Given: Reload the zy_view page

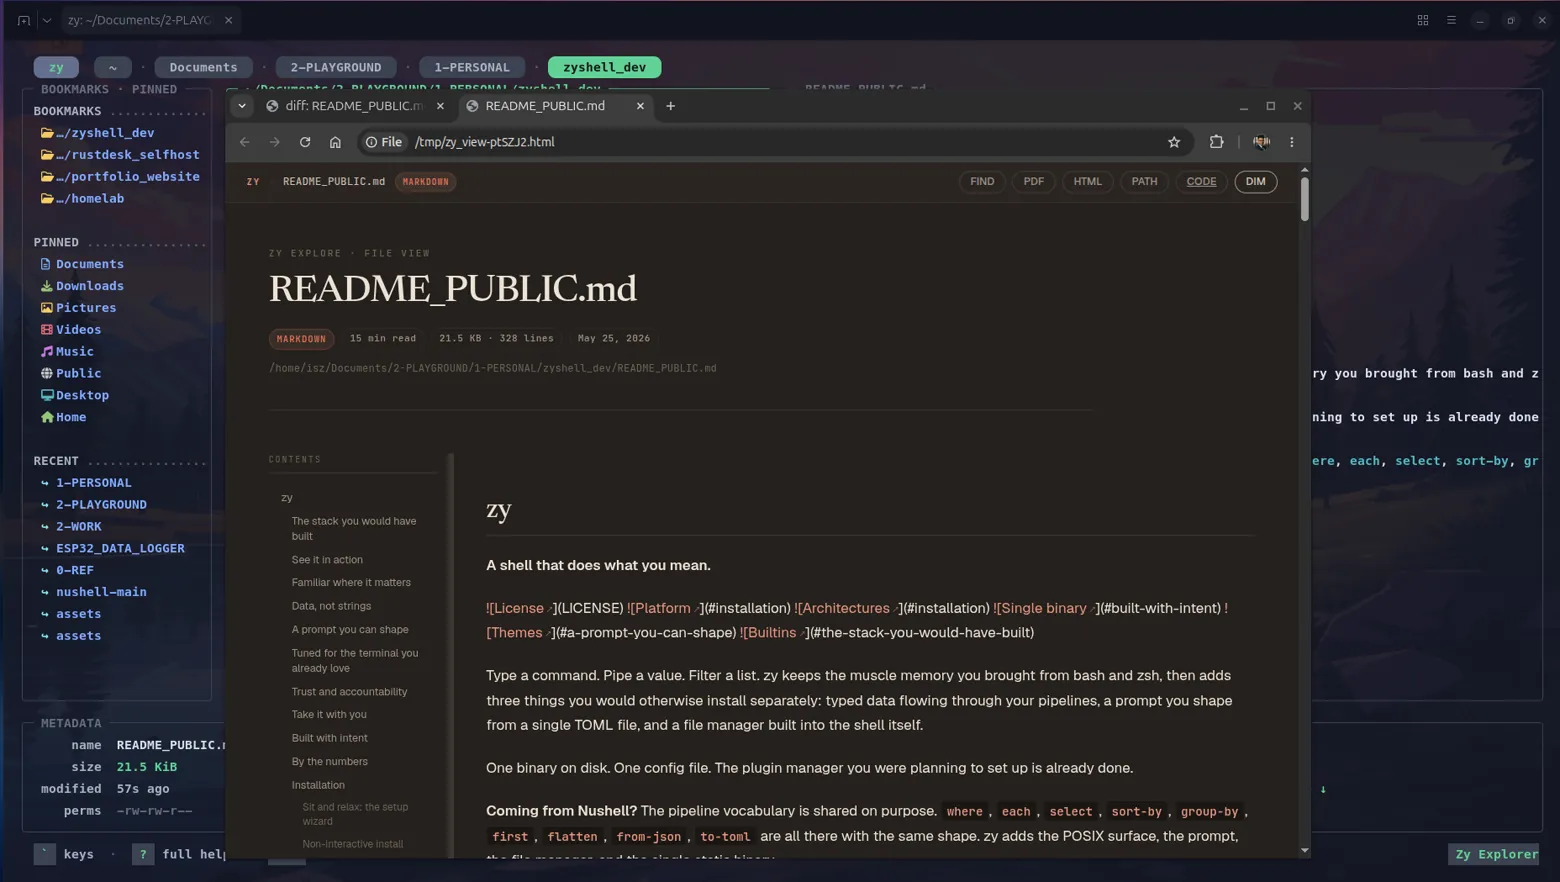Looking at the screenshot, I should [x=305, y=142].
